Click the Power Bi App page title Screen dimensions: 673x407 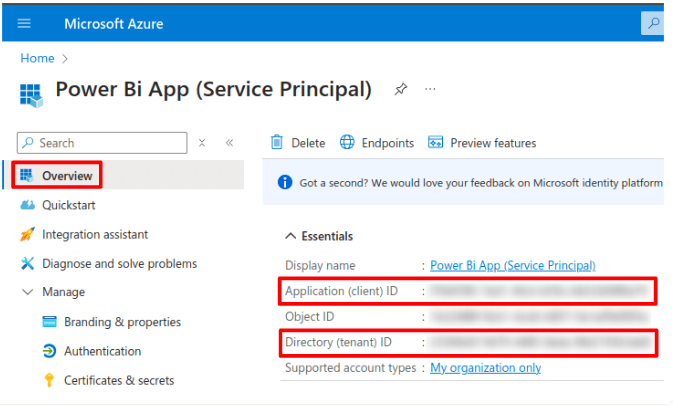213,90
